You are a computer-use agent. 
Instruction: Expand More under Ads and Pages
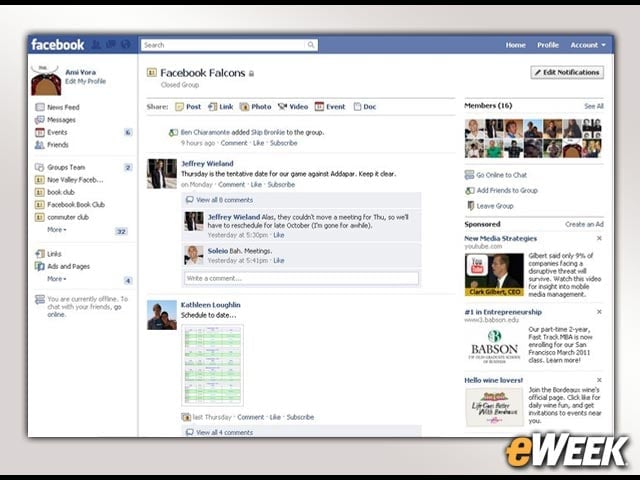click(x=57, y=279)
